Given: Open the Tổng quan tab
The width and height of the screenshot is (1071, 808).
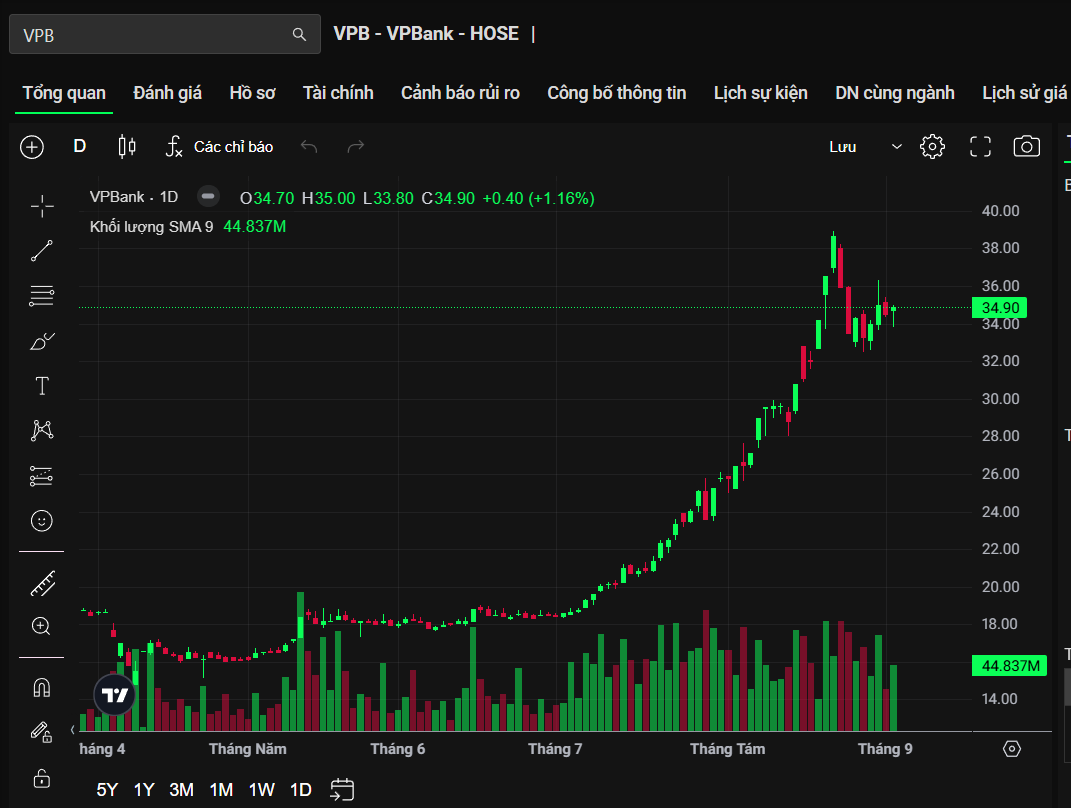Looking at the screenshot, I should point(64,93).
